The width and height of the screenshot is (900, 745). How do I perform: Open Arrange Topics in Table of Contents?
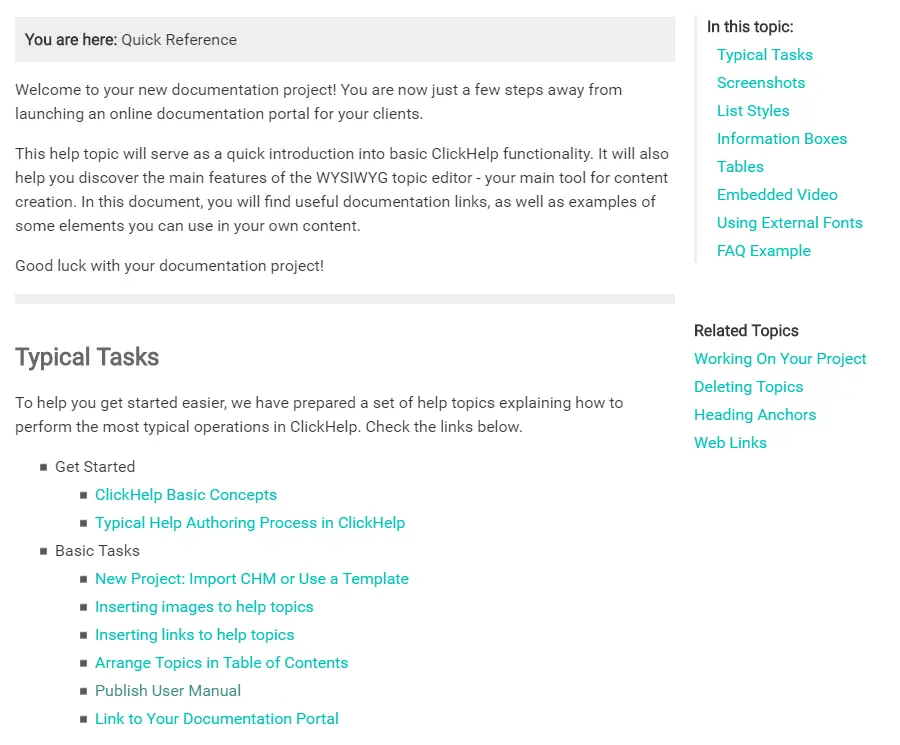click(221, 663)
